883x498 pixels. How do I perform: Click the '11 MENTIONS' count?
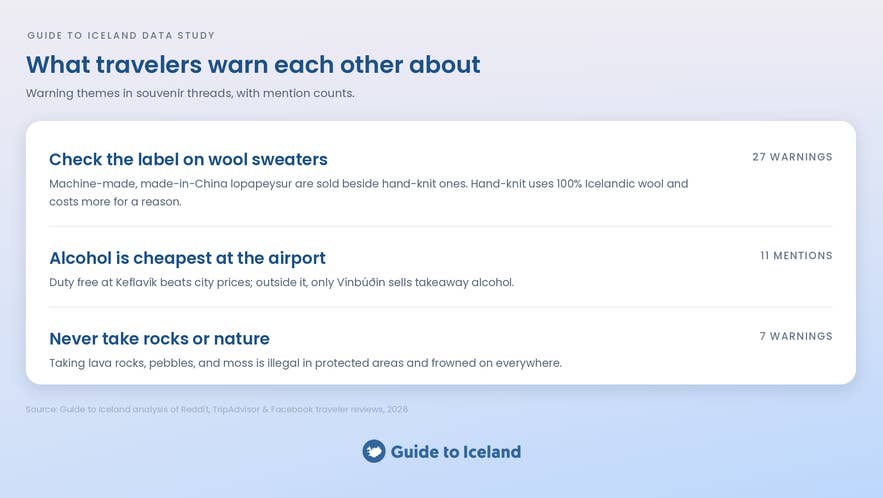796,256
